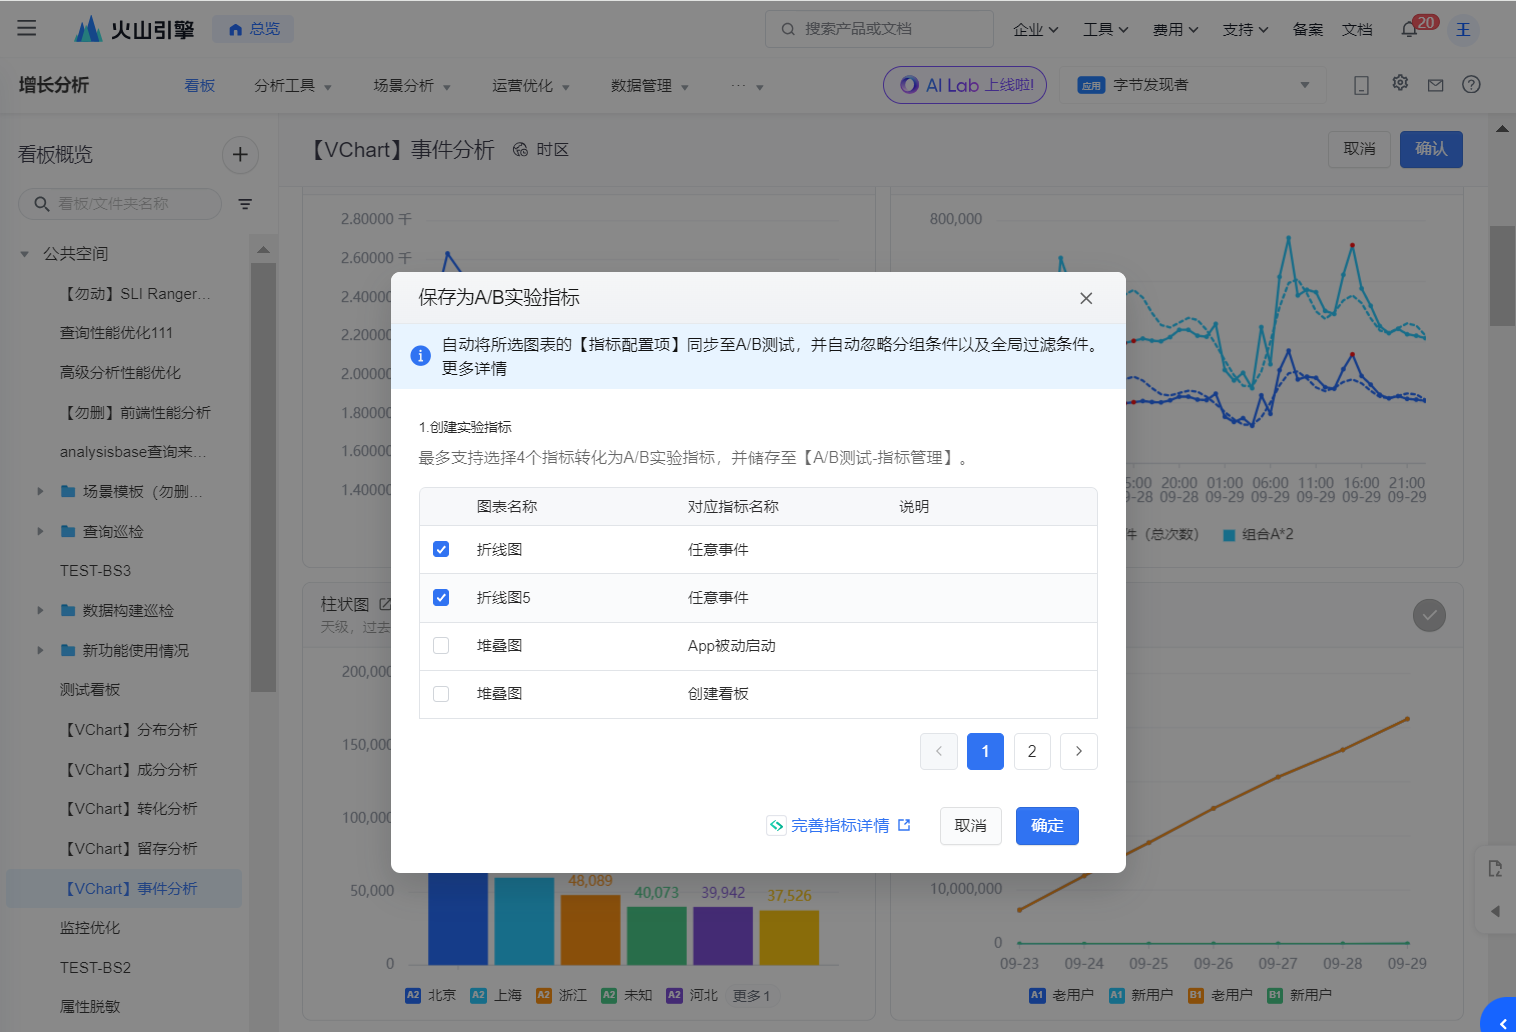Open the 【VChart】留存分析 dashboard
The width and height of the screenshot is (1516, 1032).
click(131, 849)
